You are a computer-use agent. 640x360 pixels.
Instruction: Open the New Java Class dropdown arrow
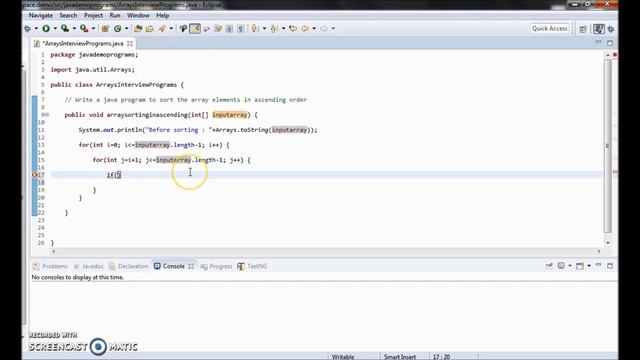[x=126, y=29]
